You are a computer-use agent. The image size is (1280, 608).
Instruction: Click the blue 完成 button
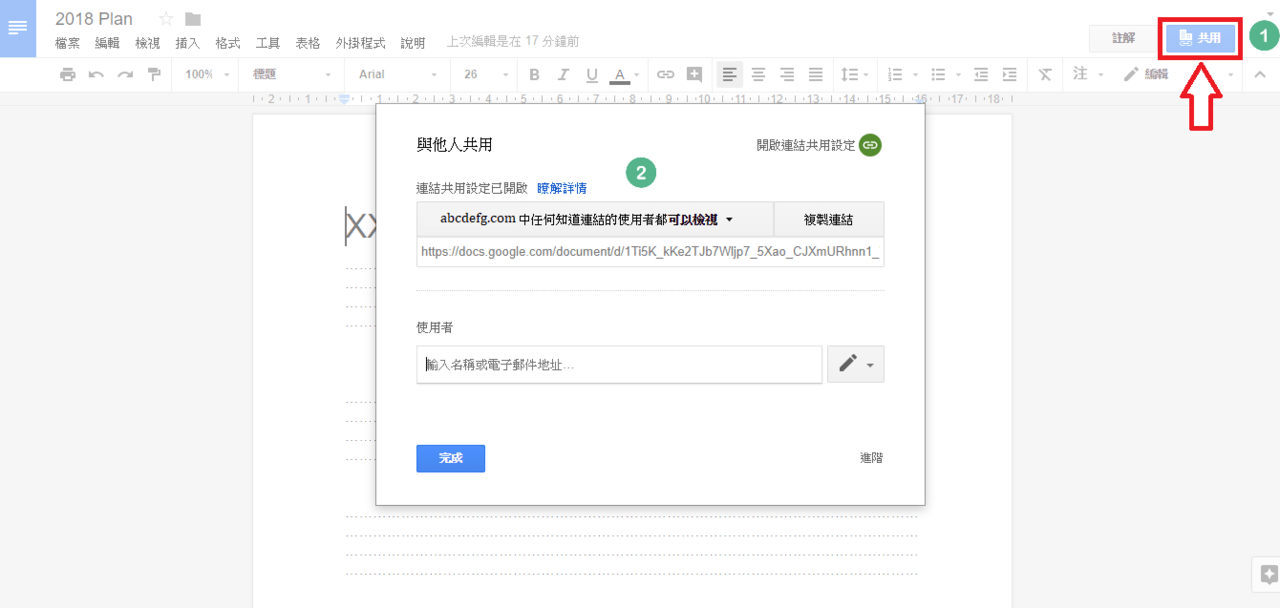tap(451, 458)
